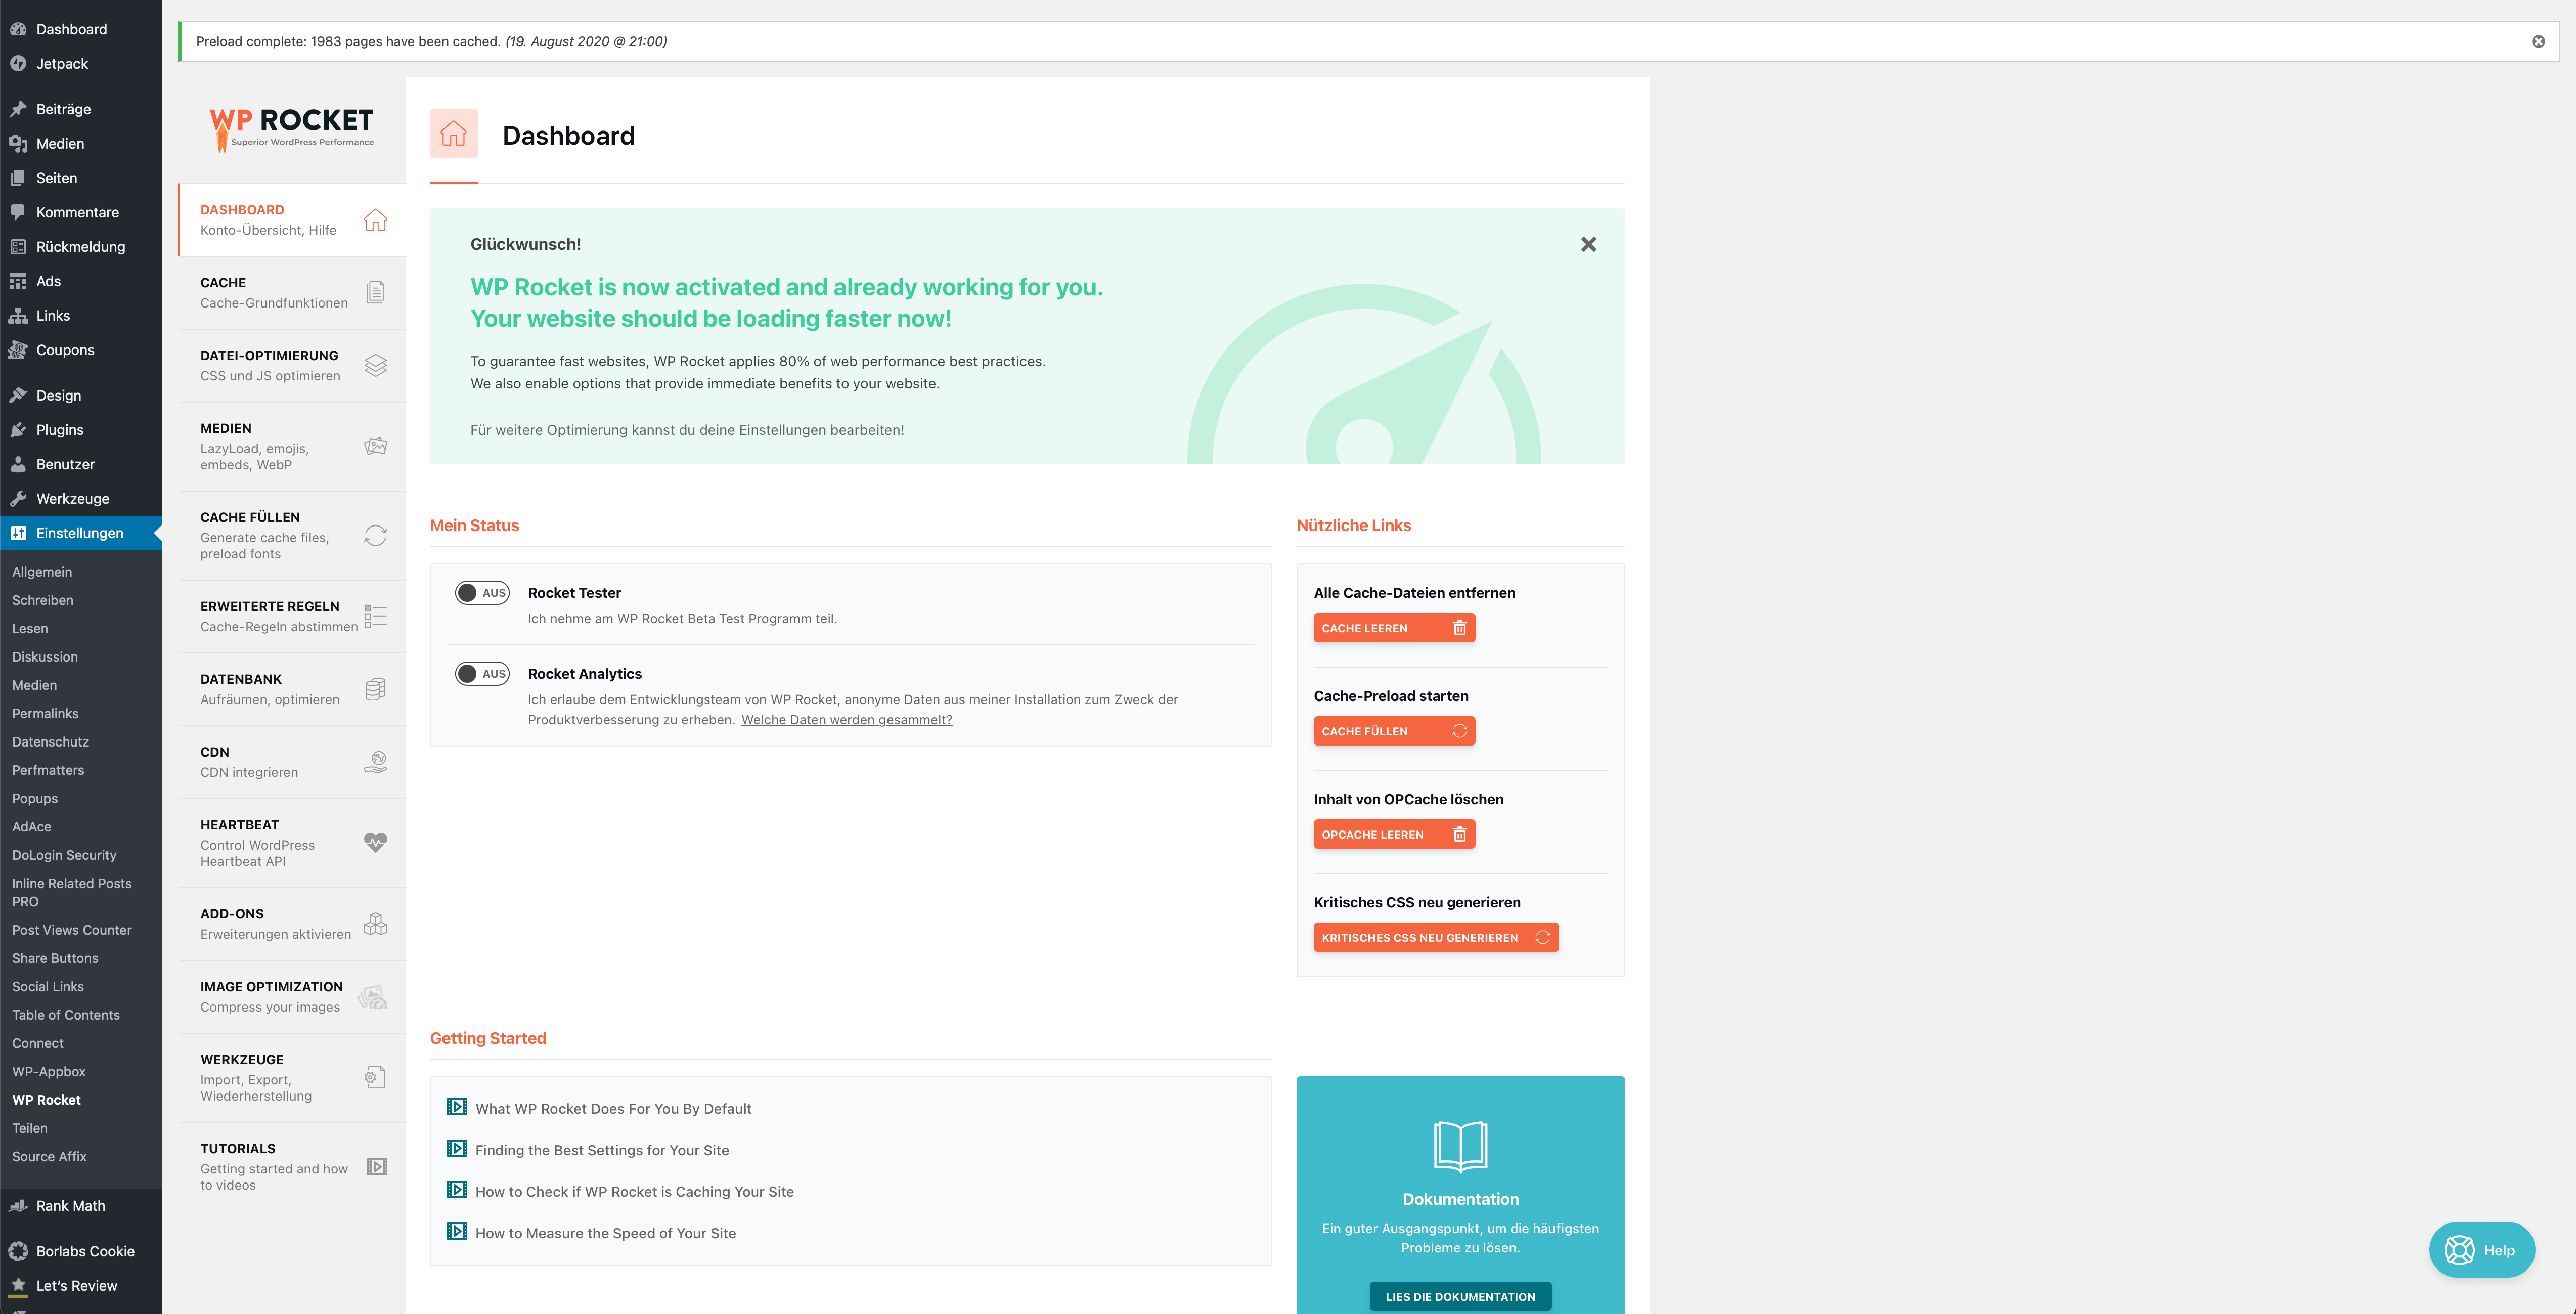This screenshot has height=1314, width=2576.
Task: Open the Datei-Optimierung tab
Action: point(292,366)
